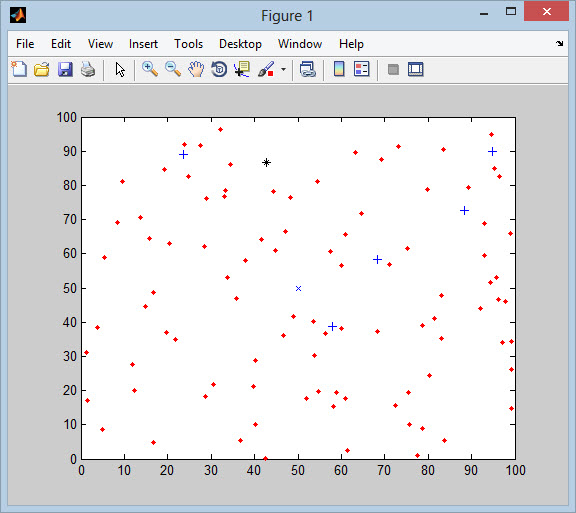
Task: Click the black asterisk marker in plot
Action: [266, 162]
